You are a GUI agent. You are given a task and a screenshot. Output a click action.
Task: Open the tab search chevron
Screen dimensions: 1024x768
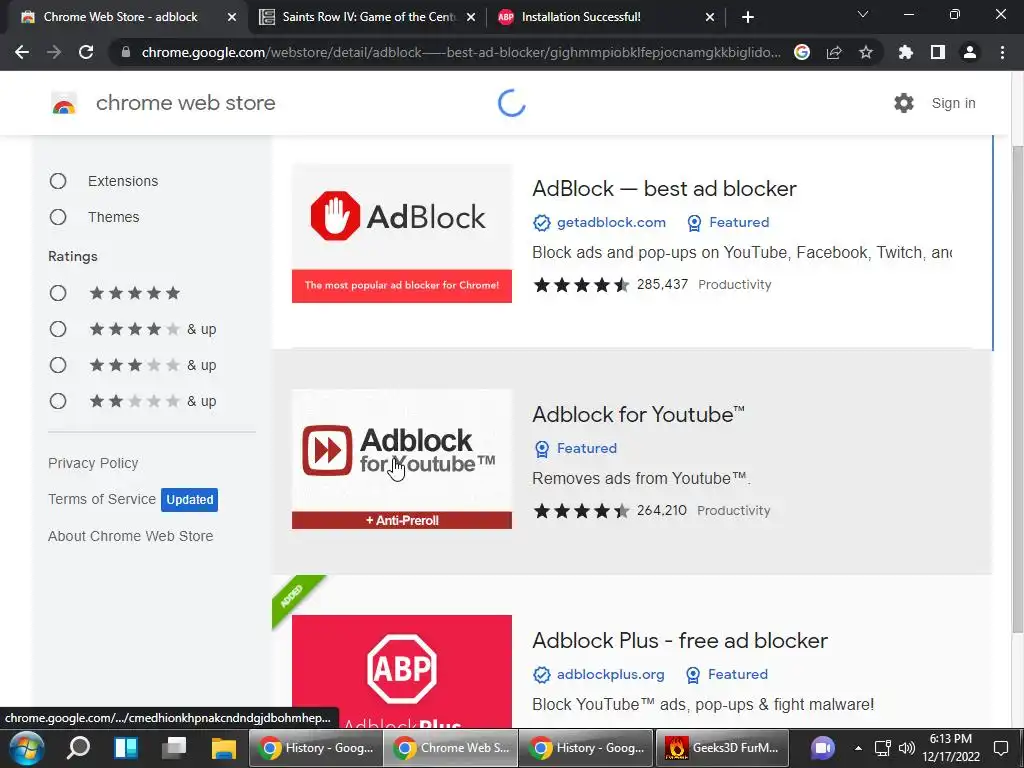[863, 14]
